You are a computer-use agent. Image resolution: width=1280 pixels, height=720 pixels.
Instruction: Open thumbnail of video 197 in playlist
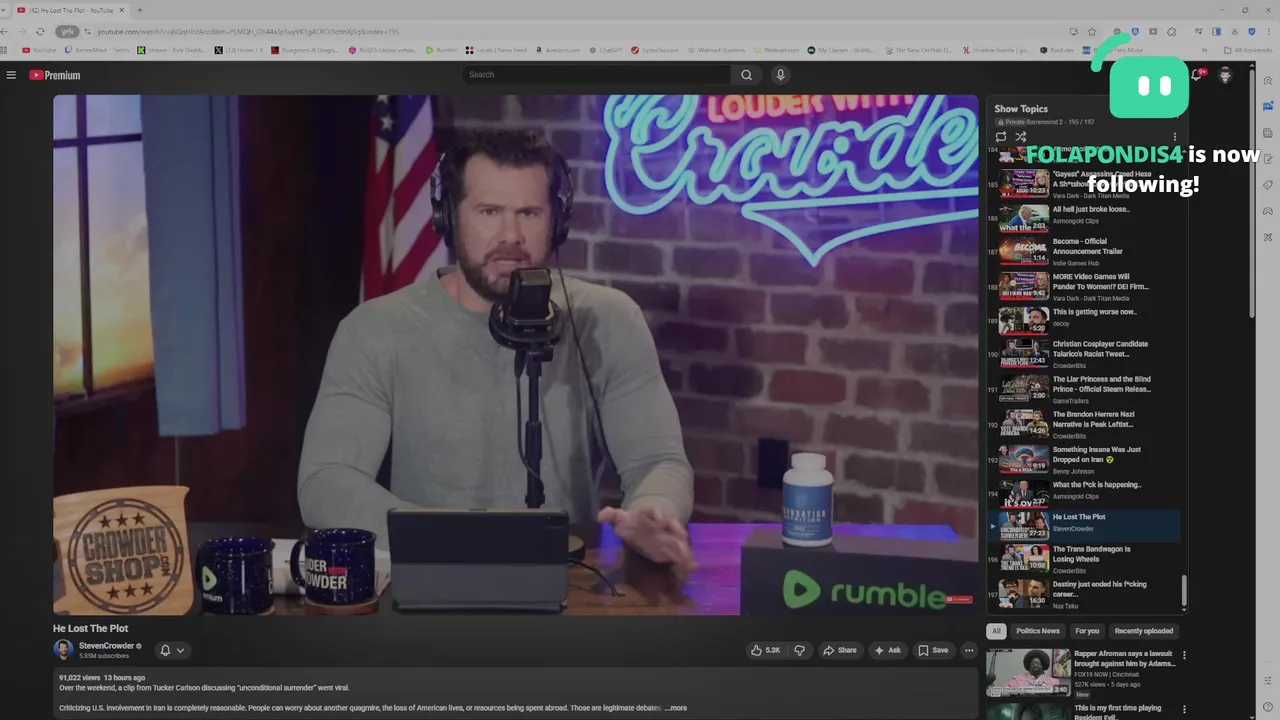[x=1024, y=594]
